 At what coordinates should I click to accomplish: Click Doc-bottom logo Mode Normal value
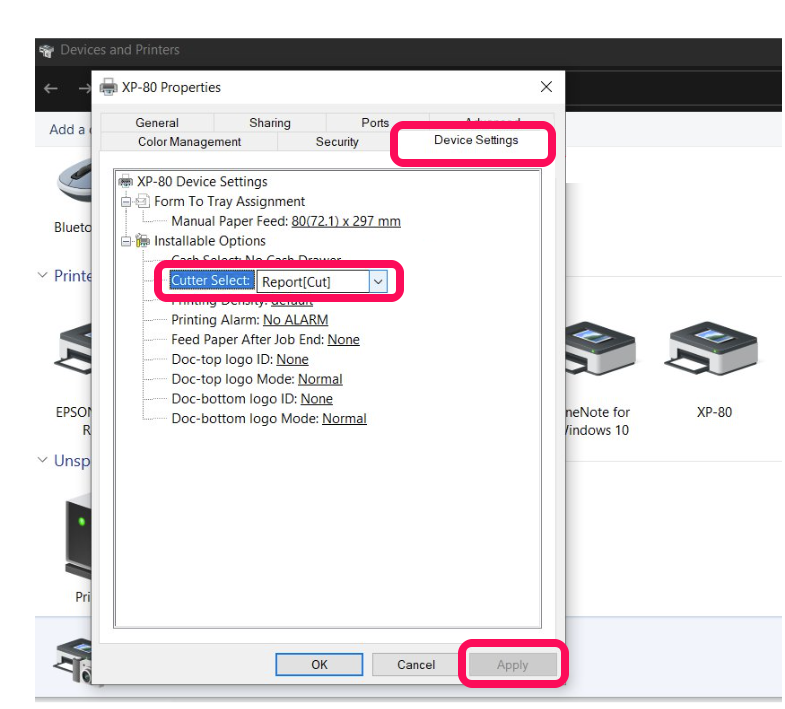(344, 419)
